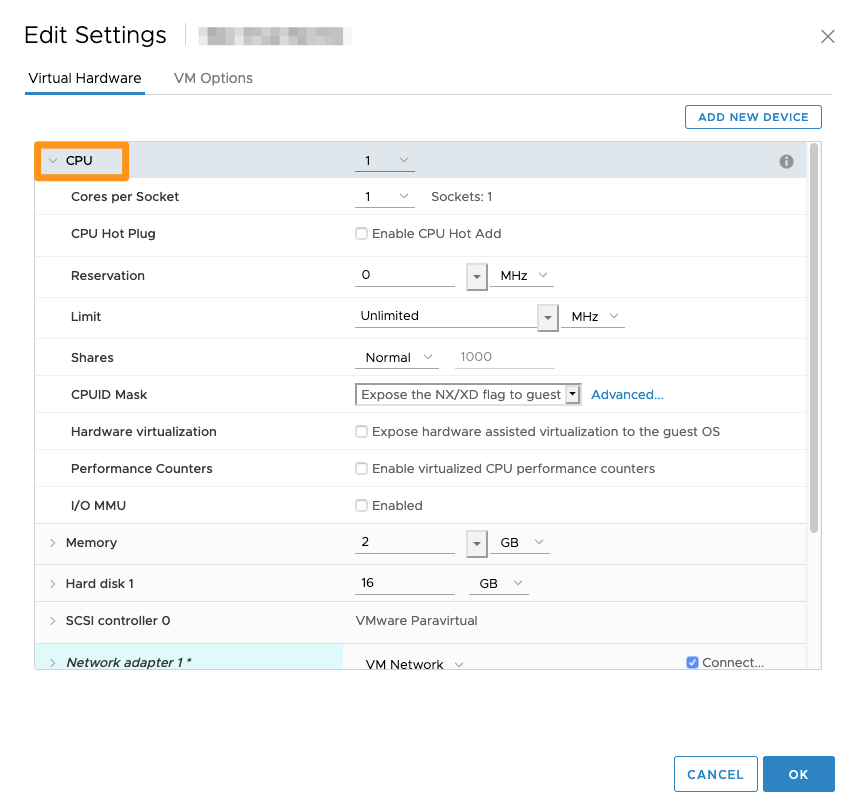Open the Reservation value dropdown arrow

pos(476,276)
